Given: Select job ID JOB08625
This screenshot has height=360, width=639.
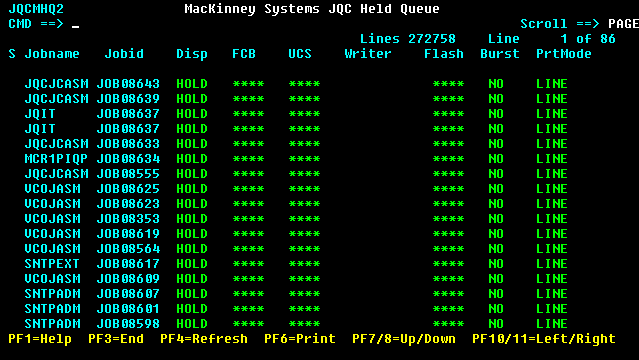Looking at the screenshot, I should 128,189.
